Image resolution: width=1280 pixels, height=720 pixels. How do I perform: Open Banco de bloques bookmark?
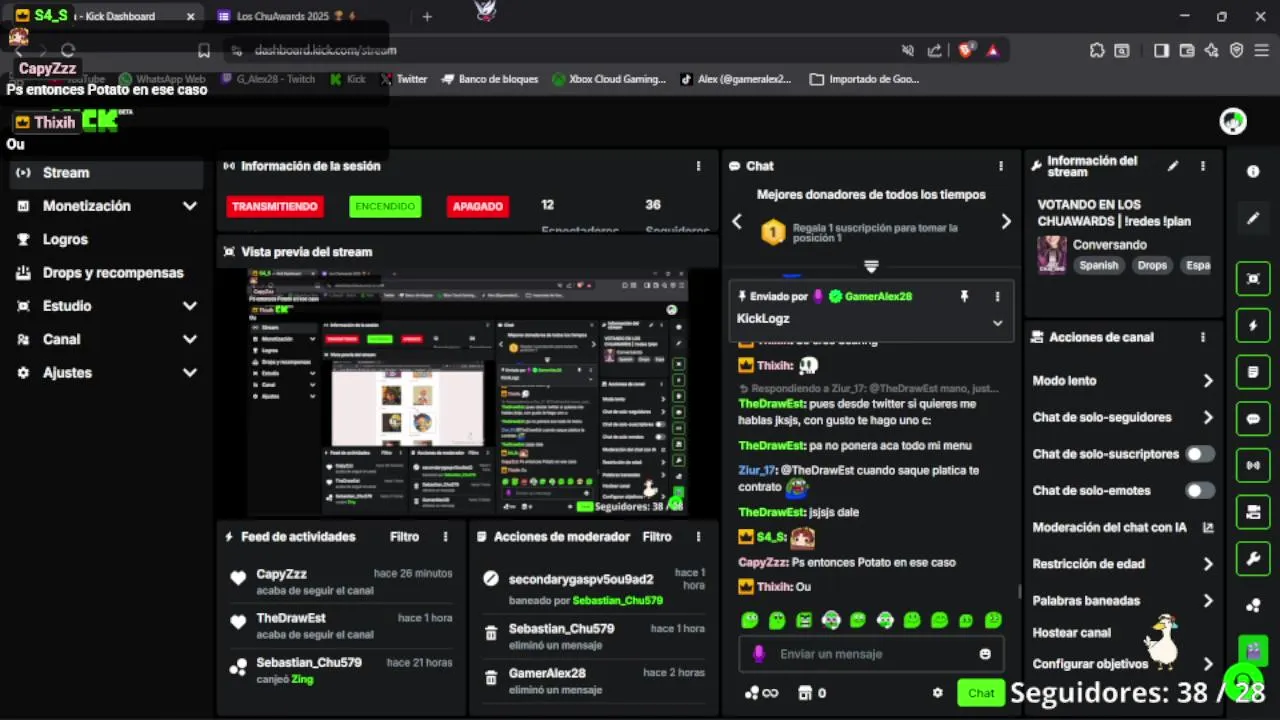click(x=490, y=79)
